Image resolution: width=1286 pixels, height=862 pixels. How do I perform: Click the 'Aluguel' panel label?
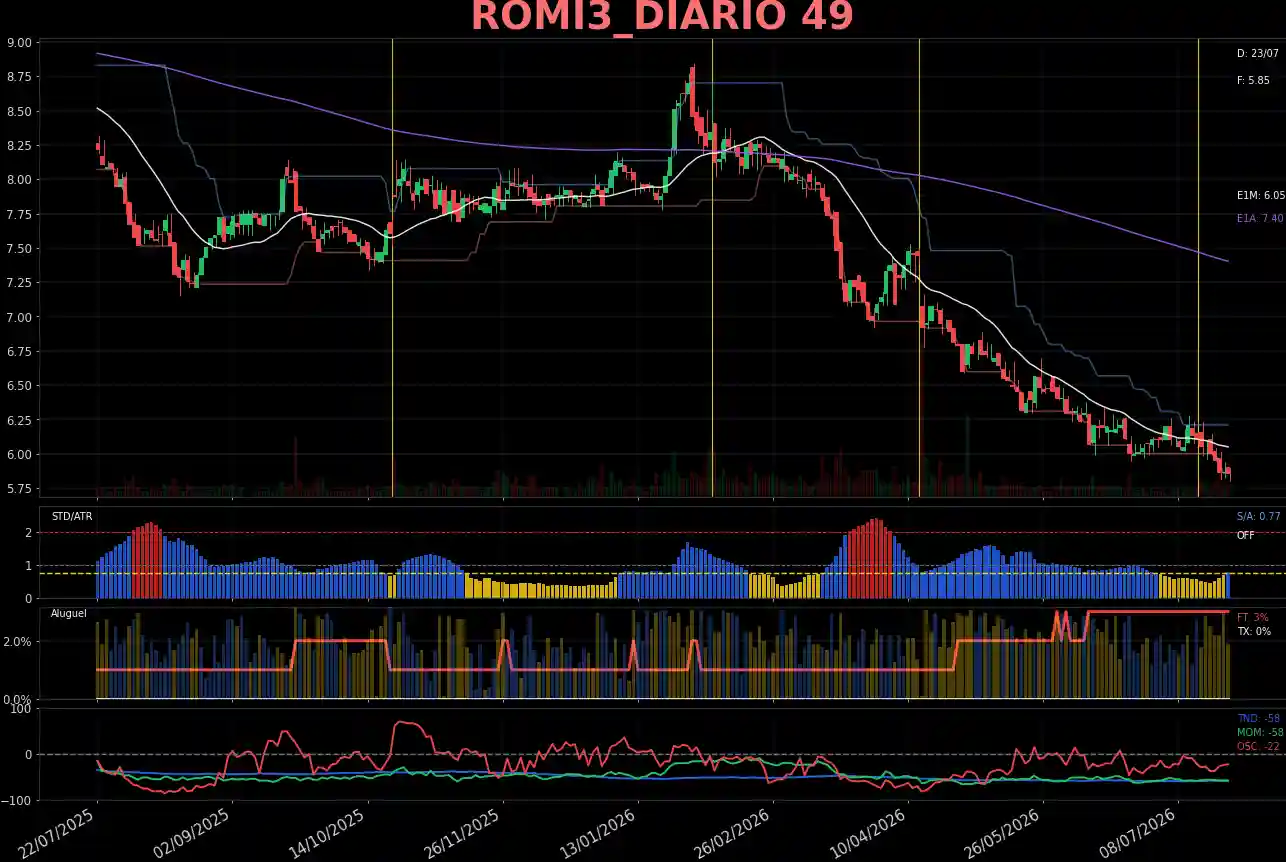[69, 613]
